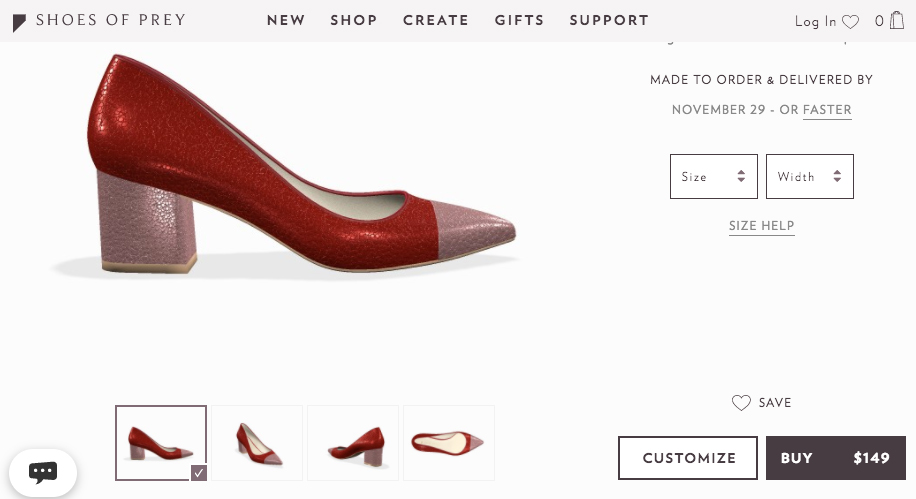Click the Shoes of Prey logo icon
Viewport: 916px width, 499px height.
pos(20,21)
